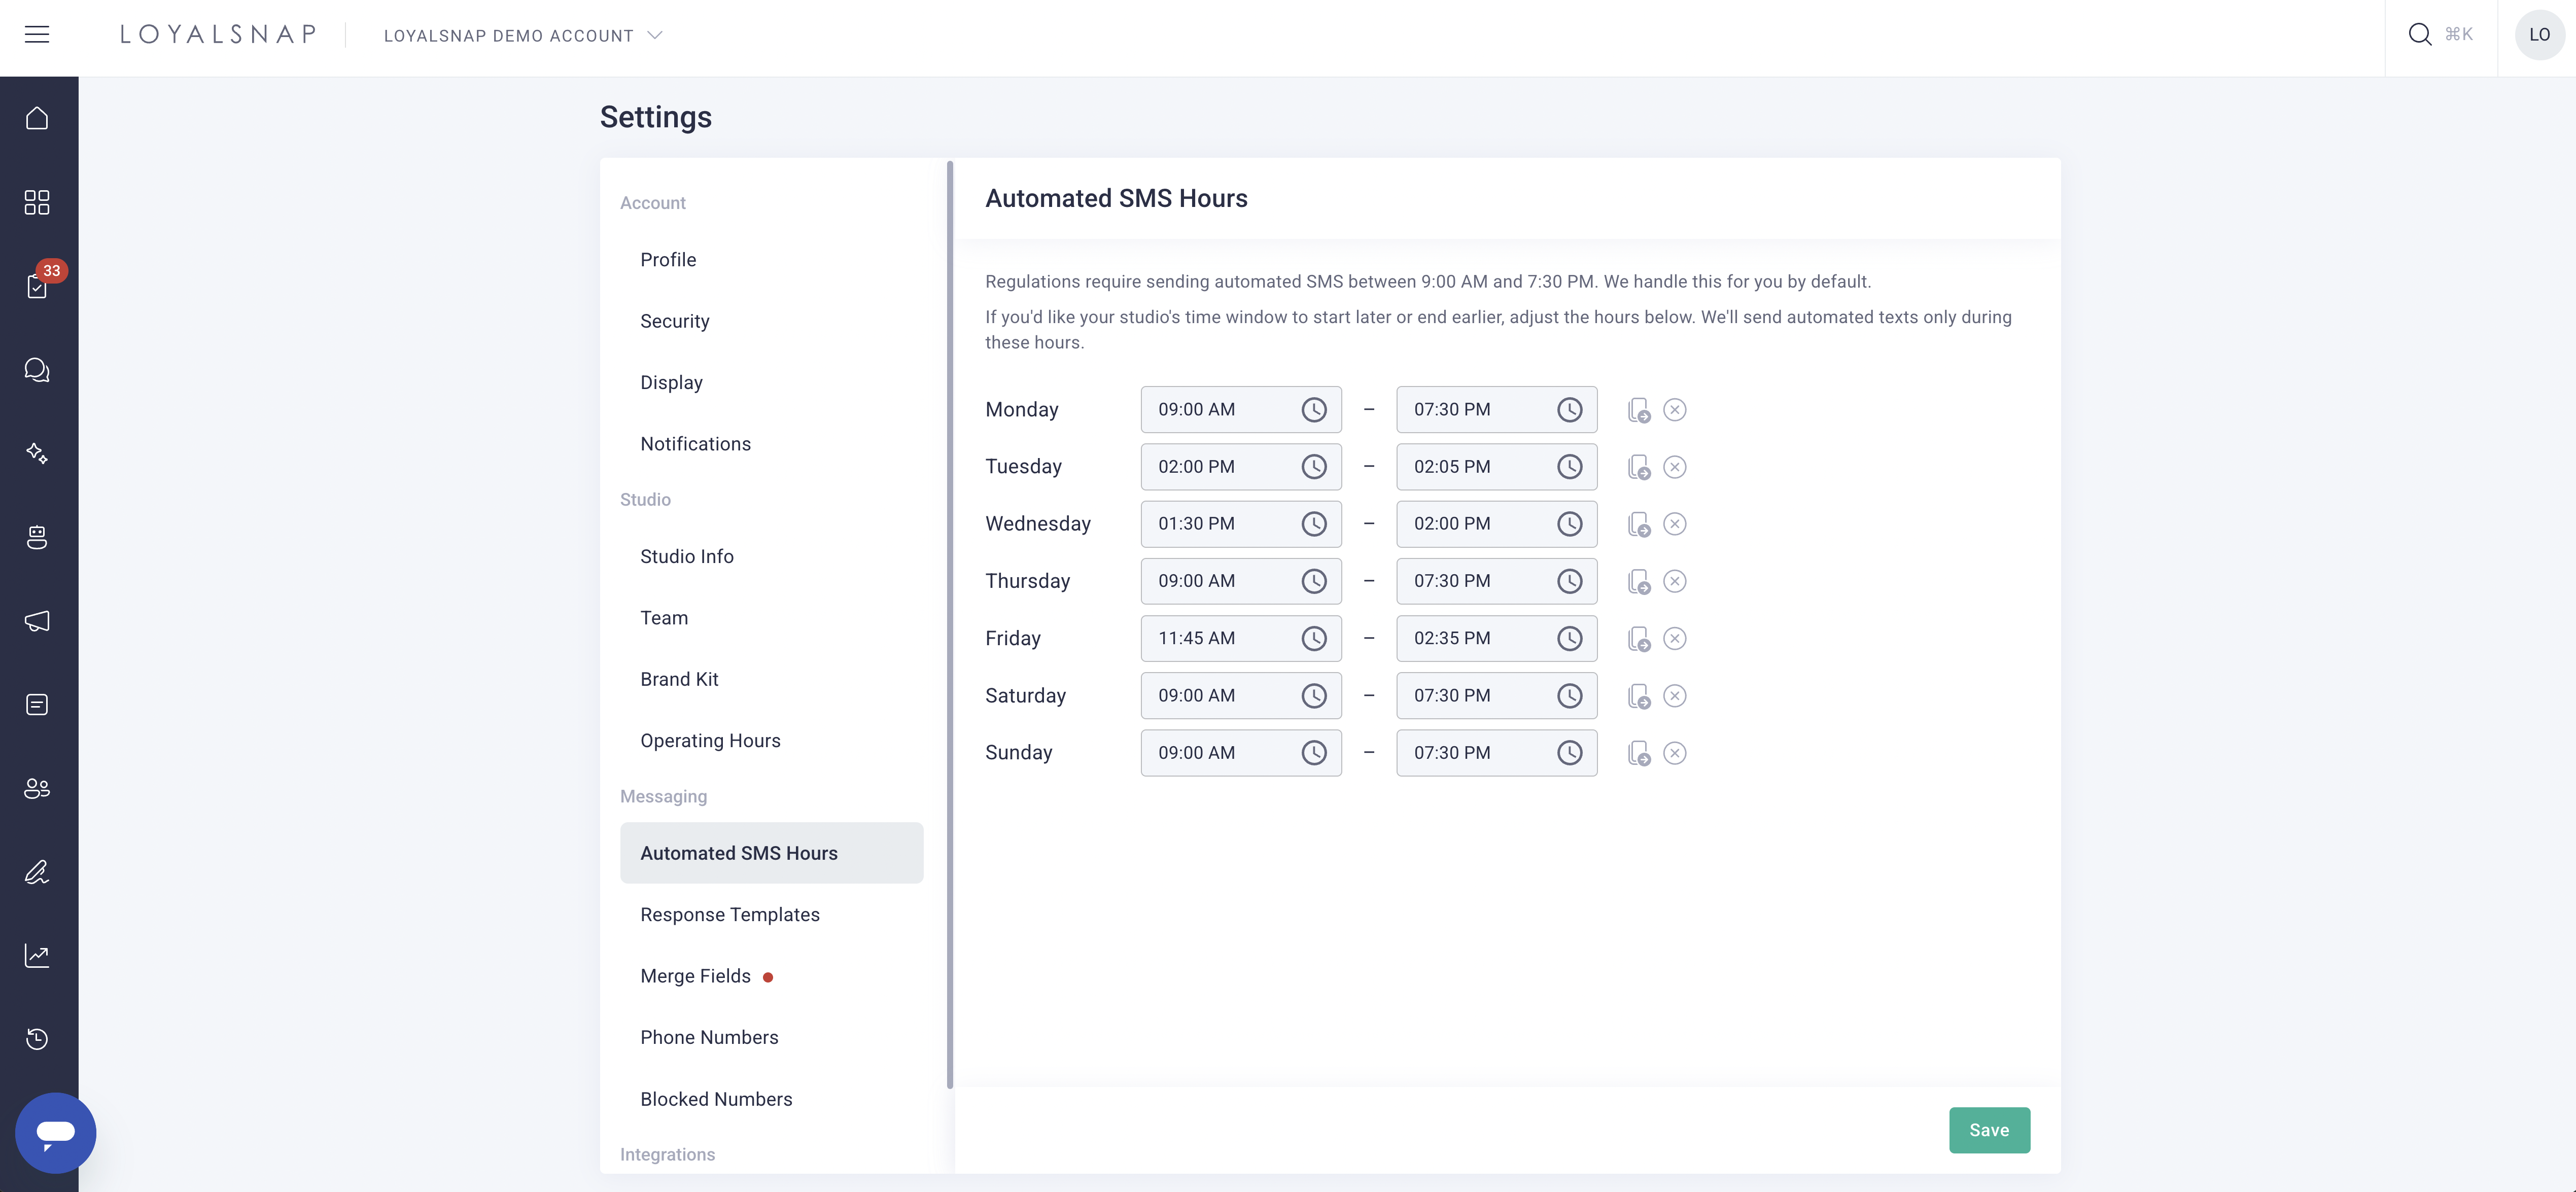Click the settings menu scrollbar
2576x1192 pixels.
point(950,624)
